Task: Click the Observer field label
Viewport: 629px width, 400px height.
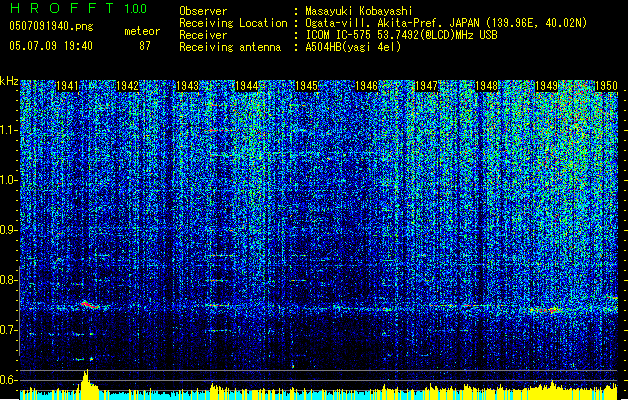Action: point(203,11)
